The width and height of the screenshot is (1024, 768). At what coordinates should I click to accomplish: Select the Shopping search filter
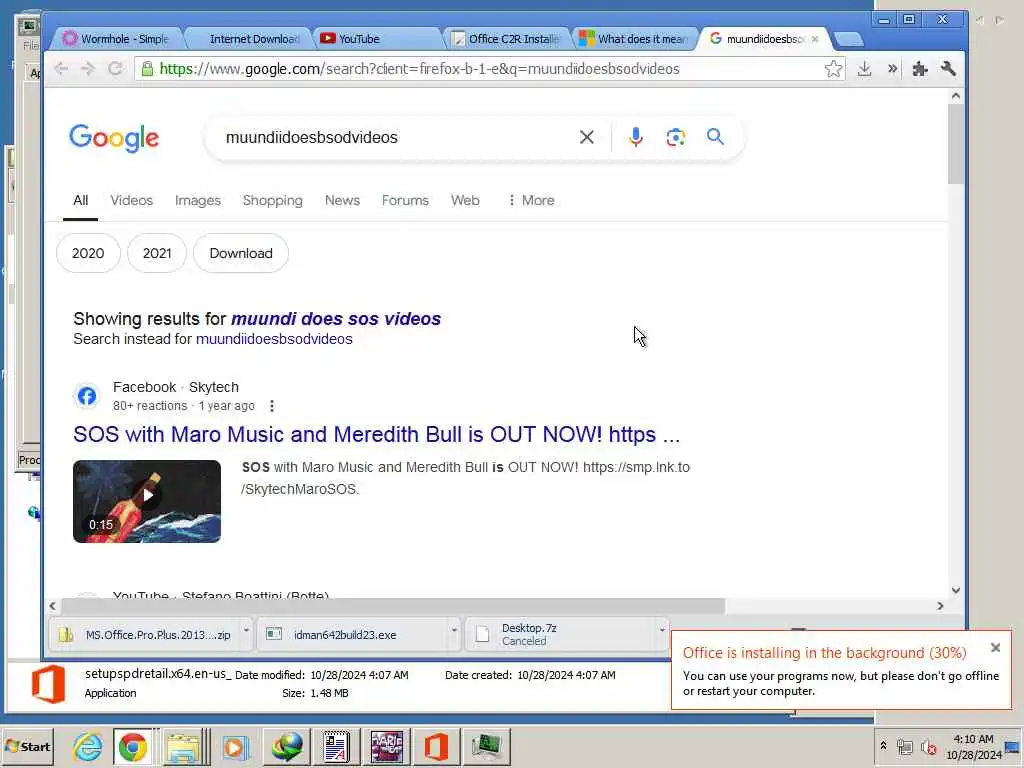[272, 200]
